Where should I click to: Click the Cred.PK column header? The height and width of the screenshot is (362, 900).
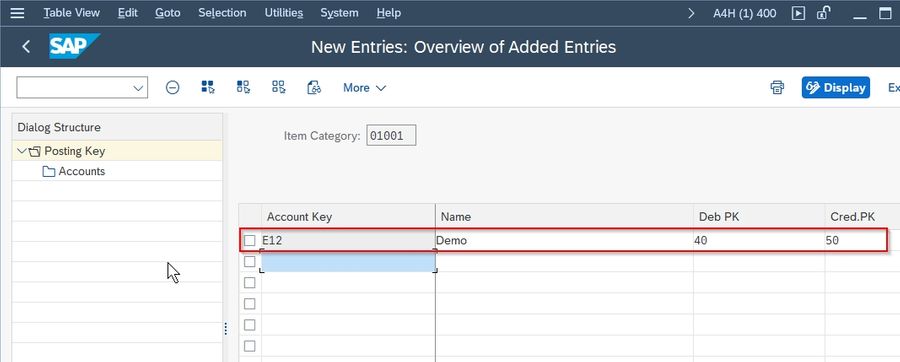[x=862, y=217]
